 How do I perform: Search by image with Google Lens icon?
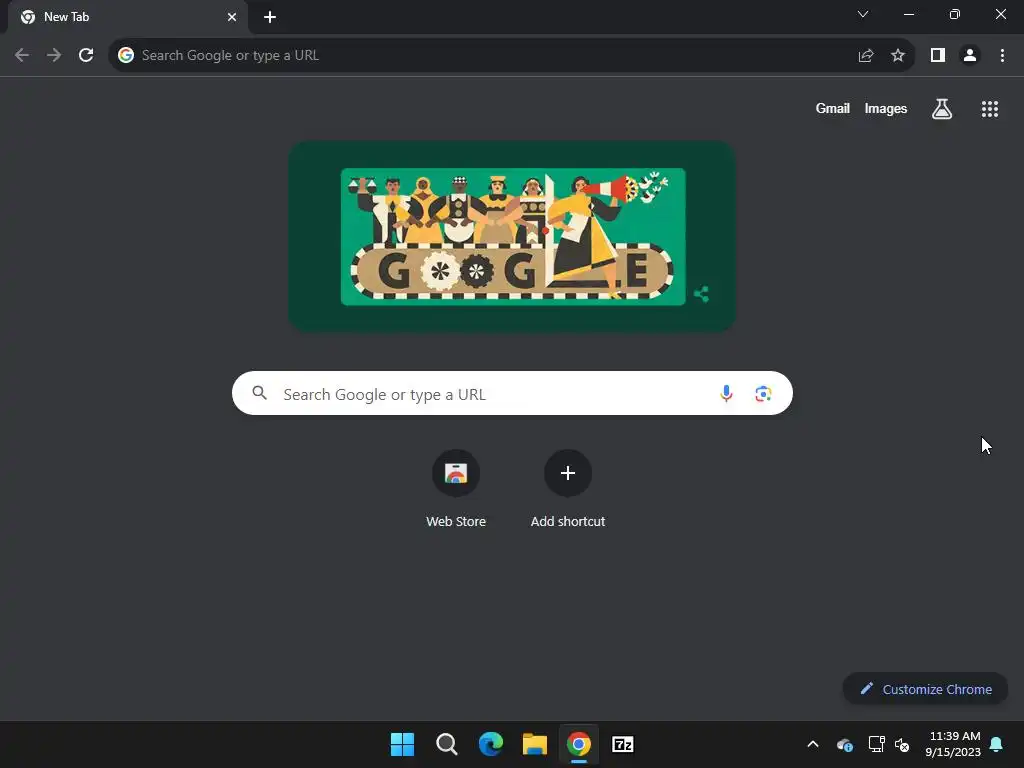763,393
